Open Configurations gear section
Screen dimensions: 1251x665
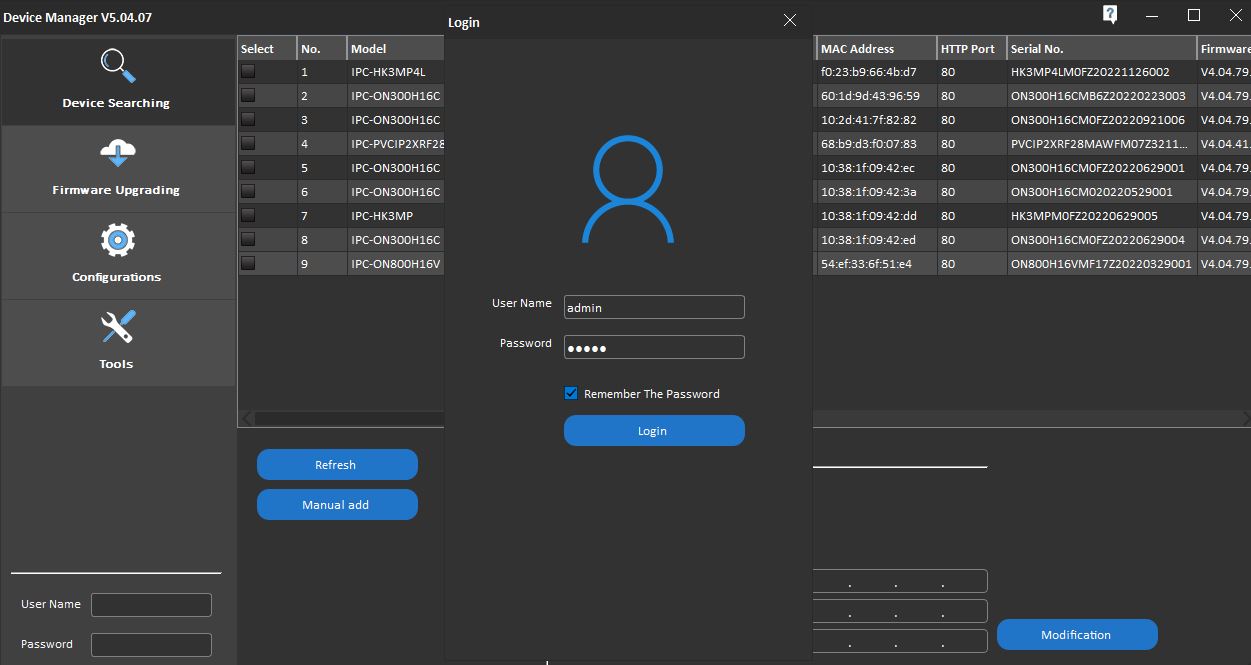point(118,256)
